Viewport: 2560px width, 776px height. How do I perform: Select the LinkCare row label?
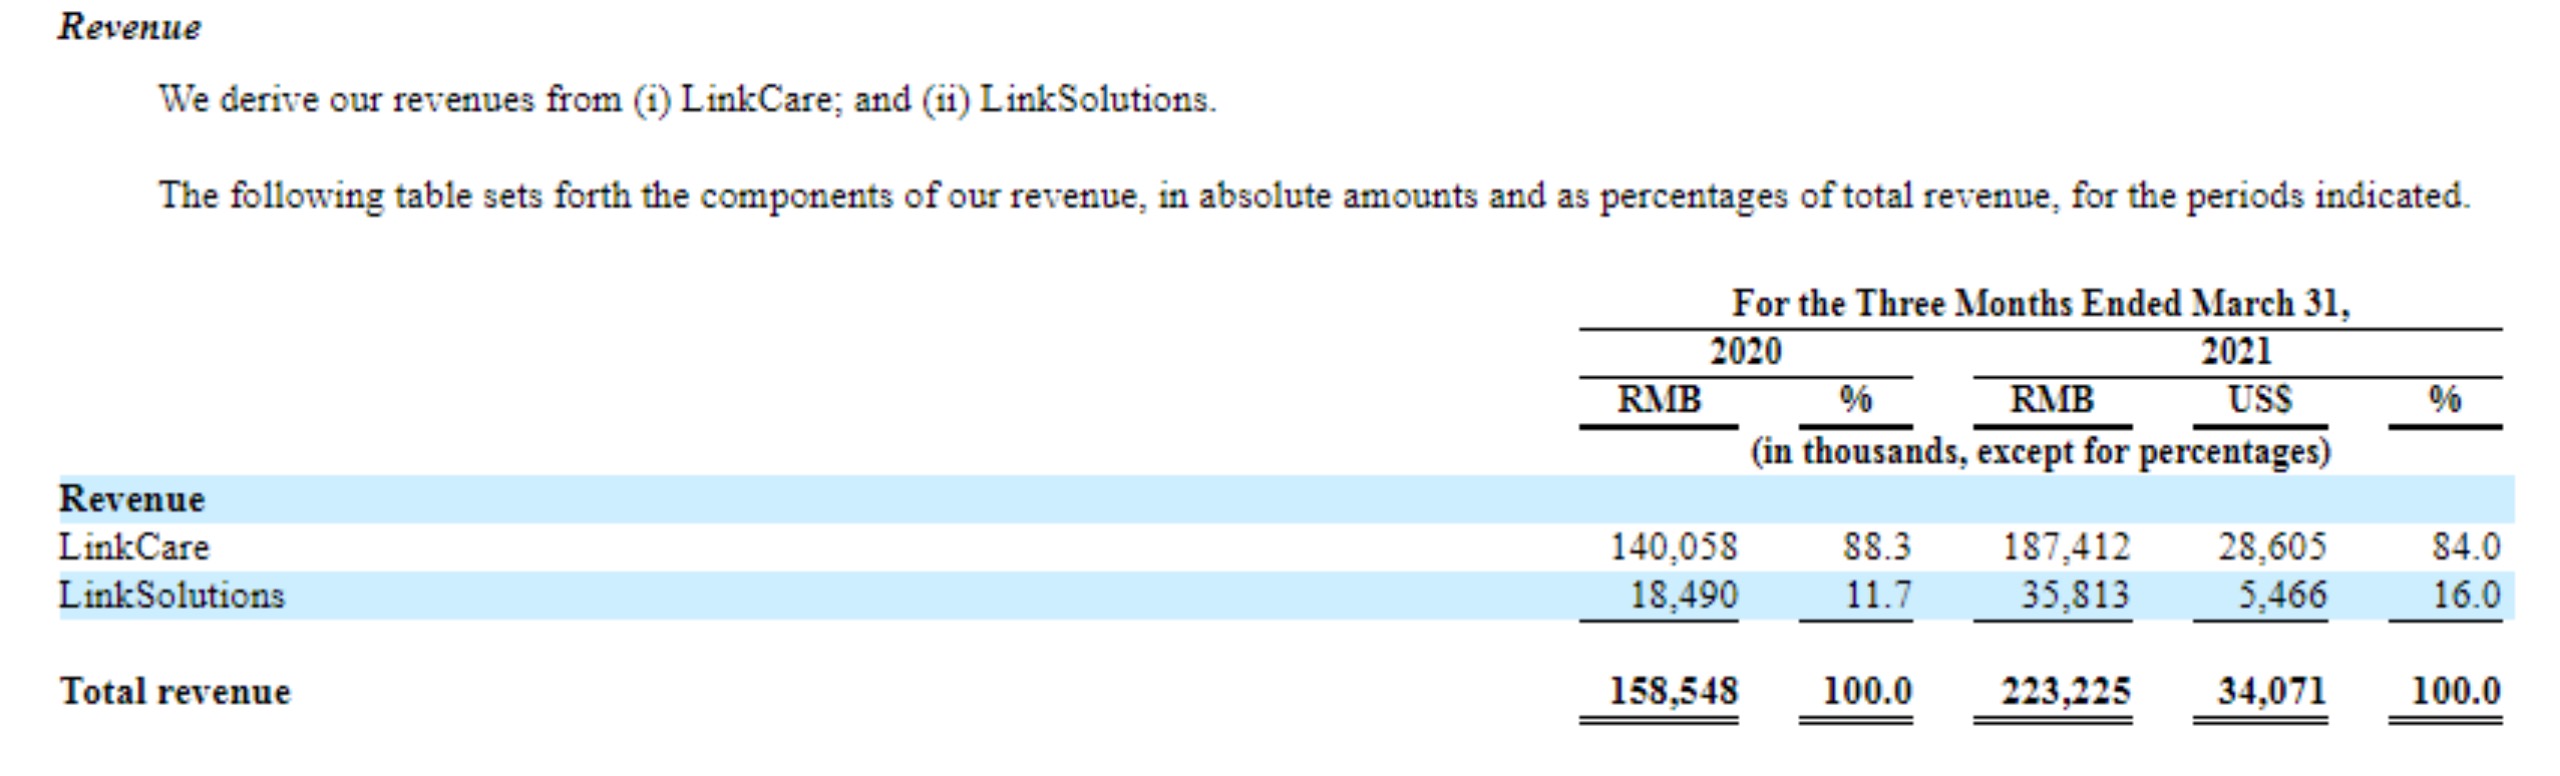134,547
